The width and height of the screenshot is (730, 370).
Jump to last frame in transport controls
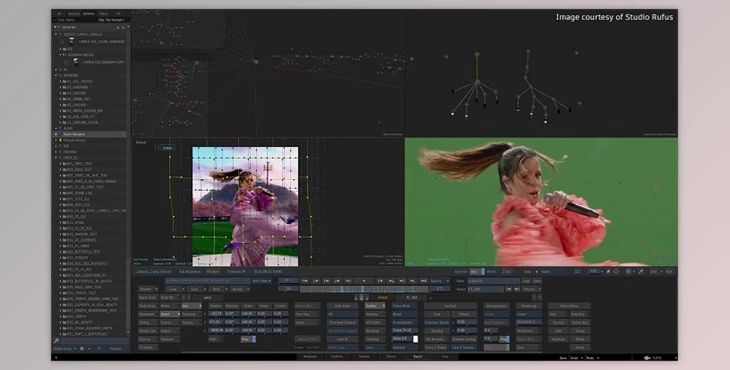pyautogui.click(x=423, y=281)
